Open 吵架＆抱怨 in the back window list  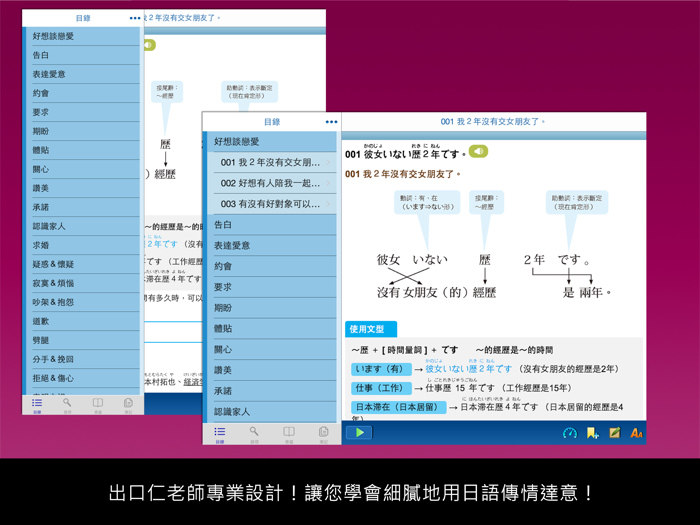[x=83, y=302]
